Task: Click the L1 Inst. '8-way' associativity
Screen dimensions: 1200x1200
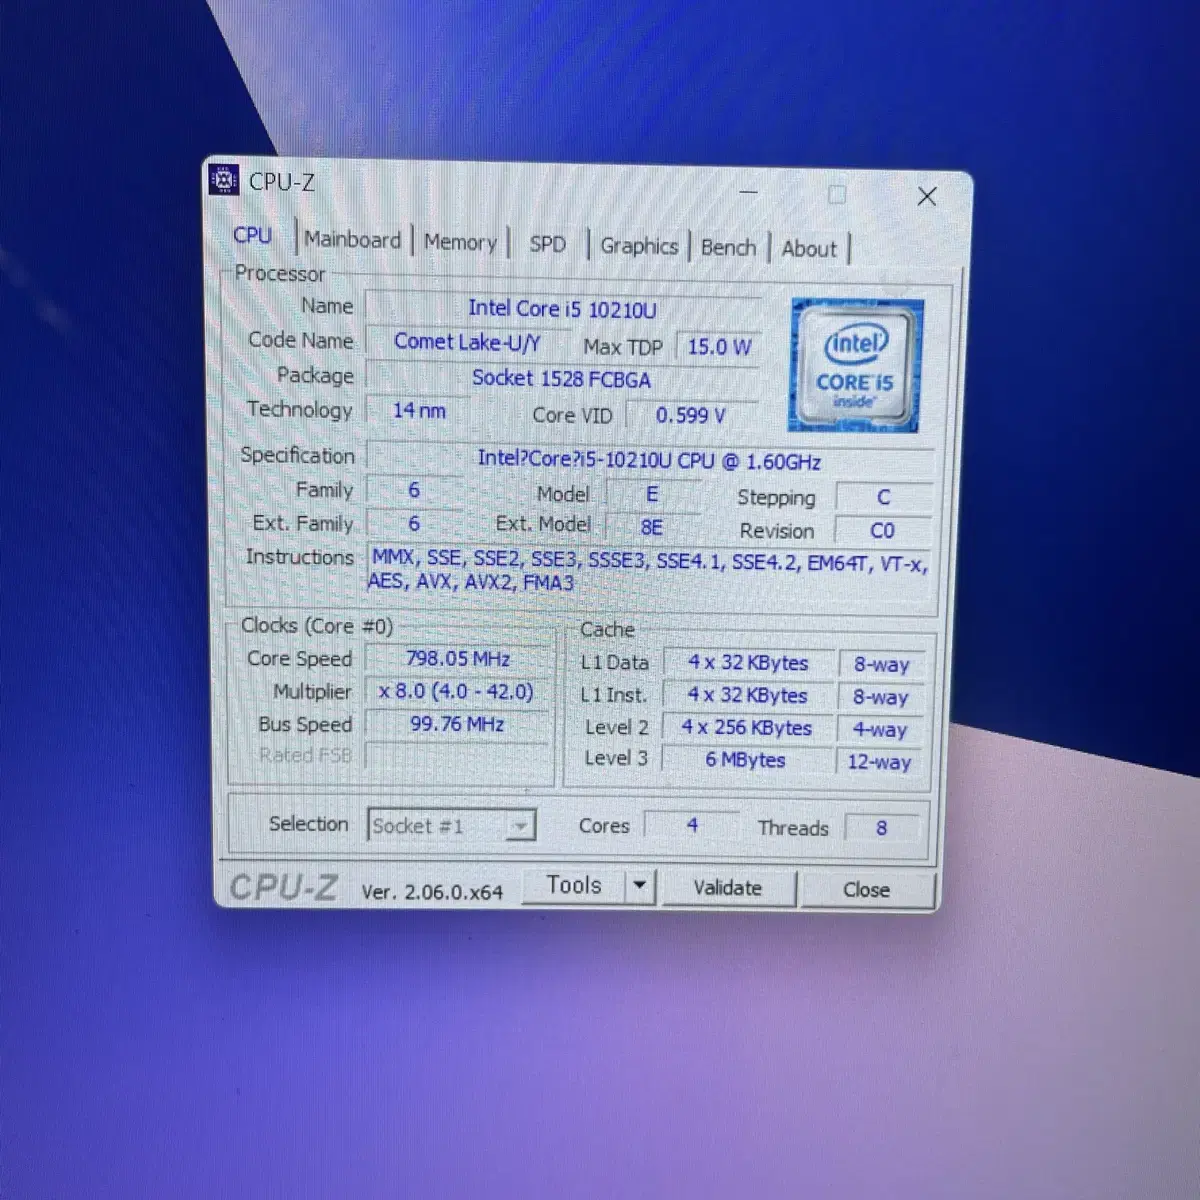Action: pyautogui.click(x=880, y=697)
